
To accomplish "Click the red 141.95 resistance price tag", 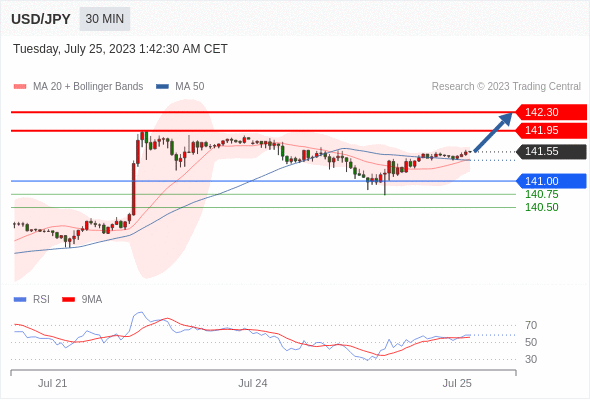I will pos(551,130).
